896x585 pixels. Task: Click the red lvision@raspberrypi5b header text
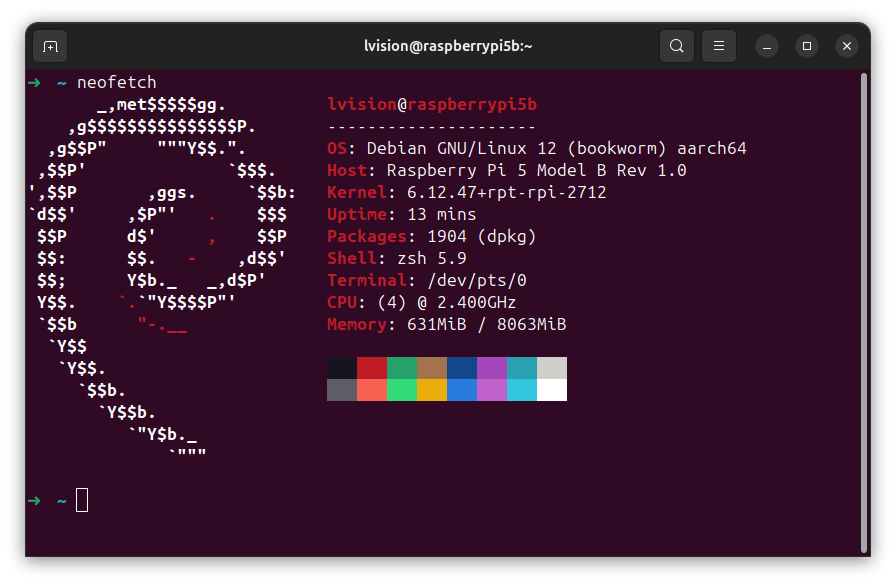(432, 105)
